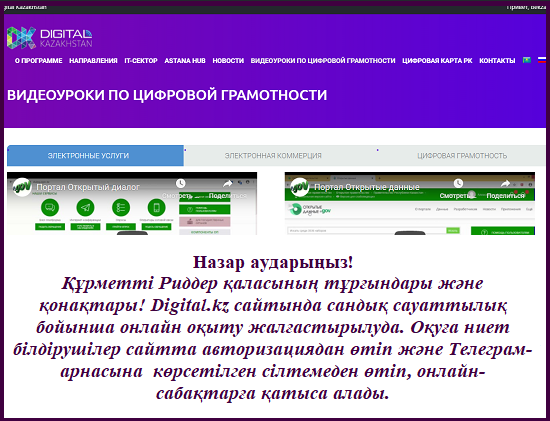Open the Портал Открытый диалог video title

click(88, 187)
